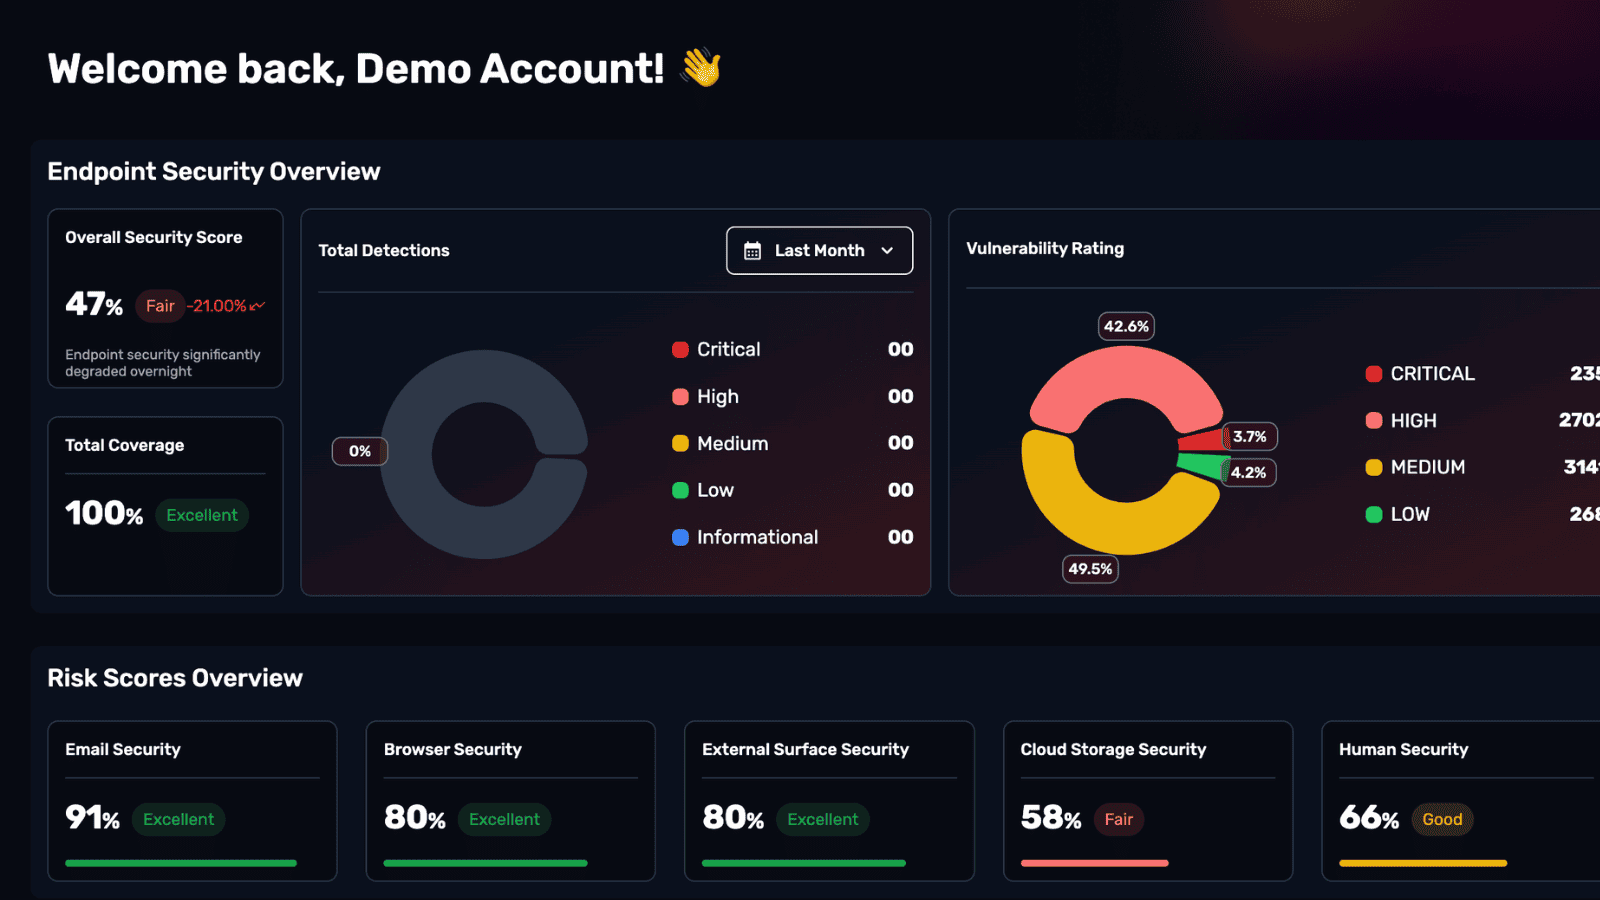Click the 47% overall security score value
1600x900 pixels.
[94, 305]
